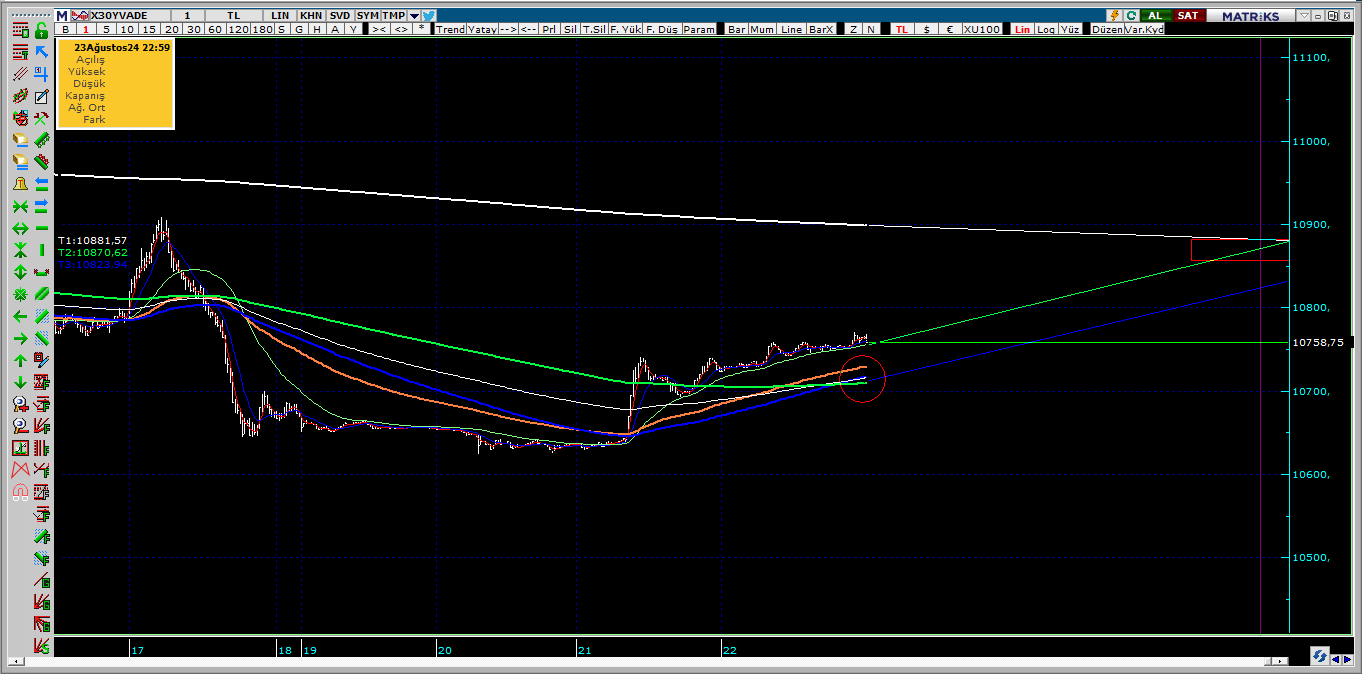The image size is (1362, 674).
Task: Open TMP in the title bar
Action: point(394,16)
